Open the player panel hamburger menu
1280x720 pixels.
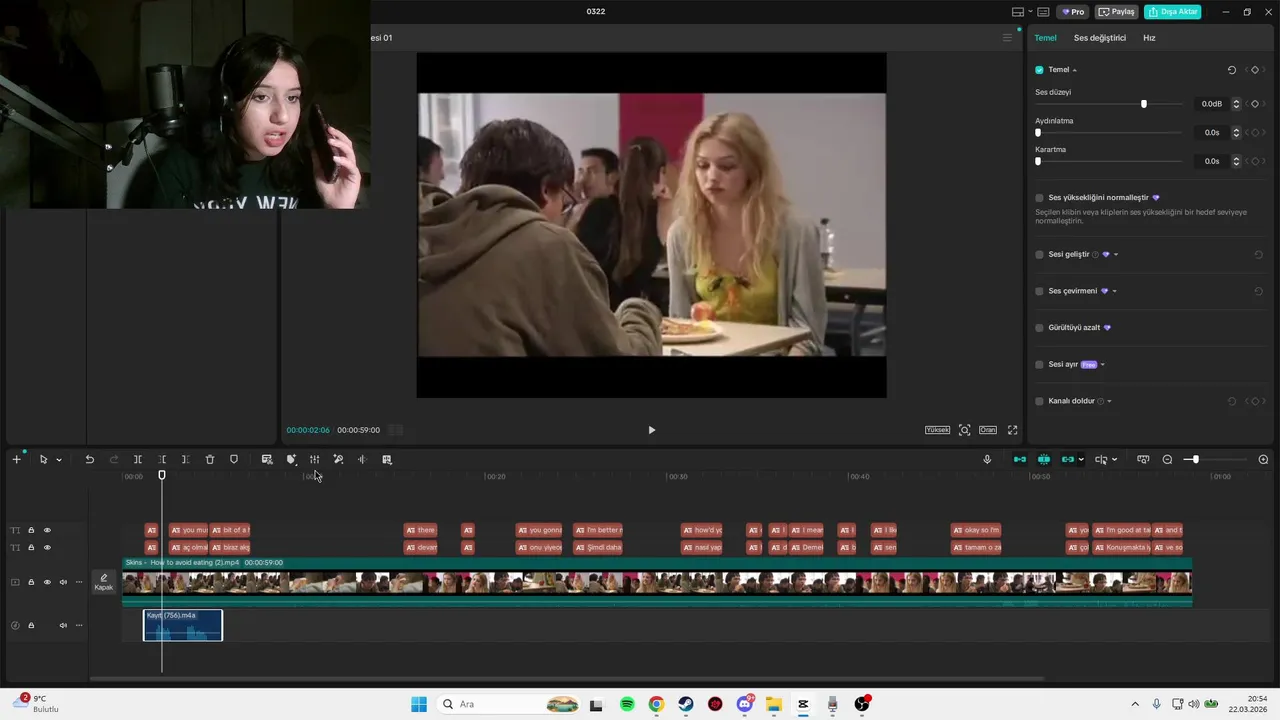click(1007, 38)
